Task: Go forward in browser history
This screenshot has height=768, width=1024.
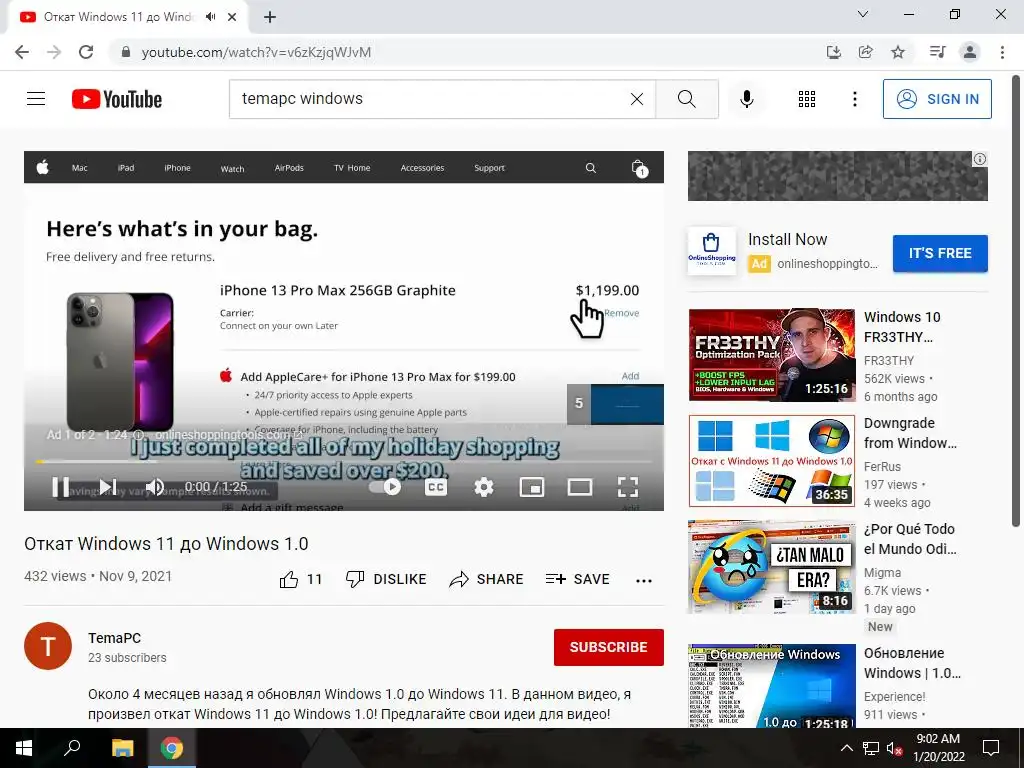Action: point(54,52)
